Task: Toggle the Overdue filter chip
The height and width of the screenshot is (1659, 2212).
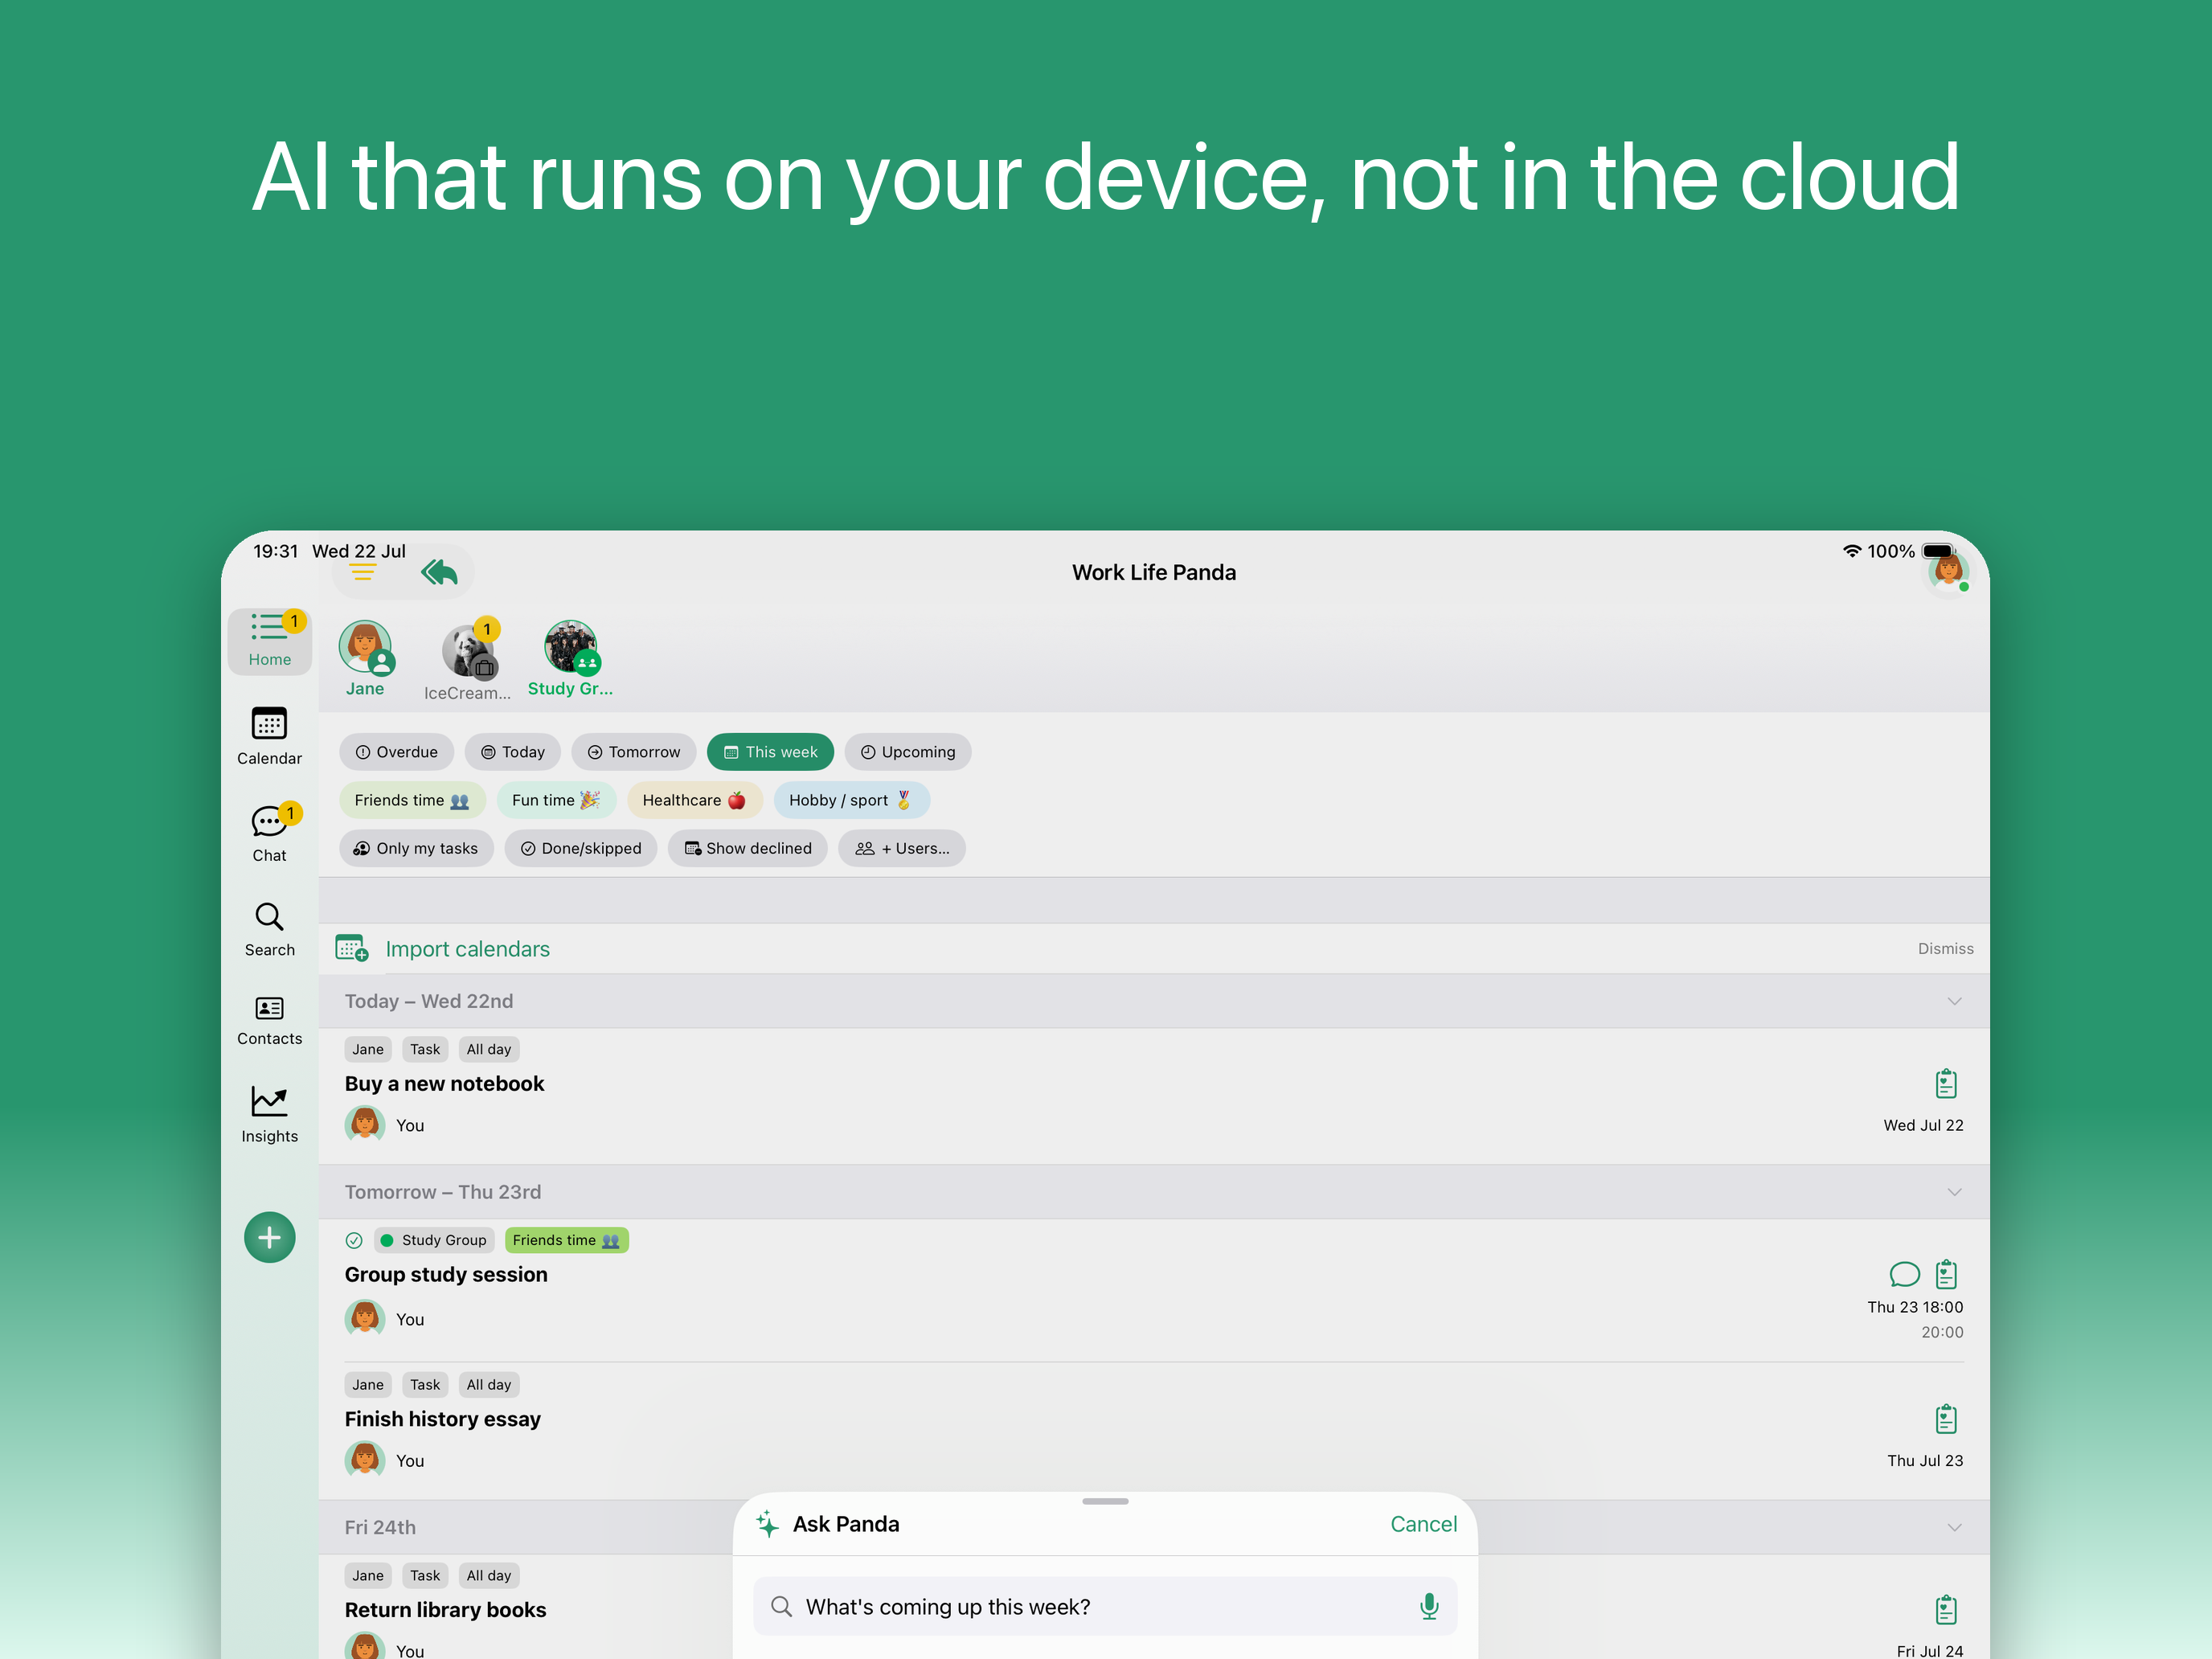Action: (397, 752)
